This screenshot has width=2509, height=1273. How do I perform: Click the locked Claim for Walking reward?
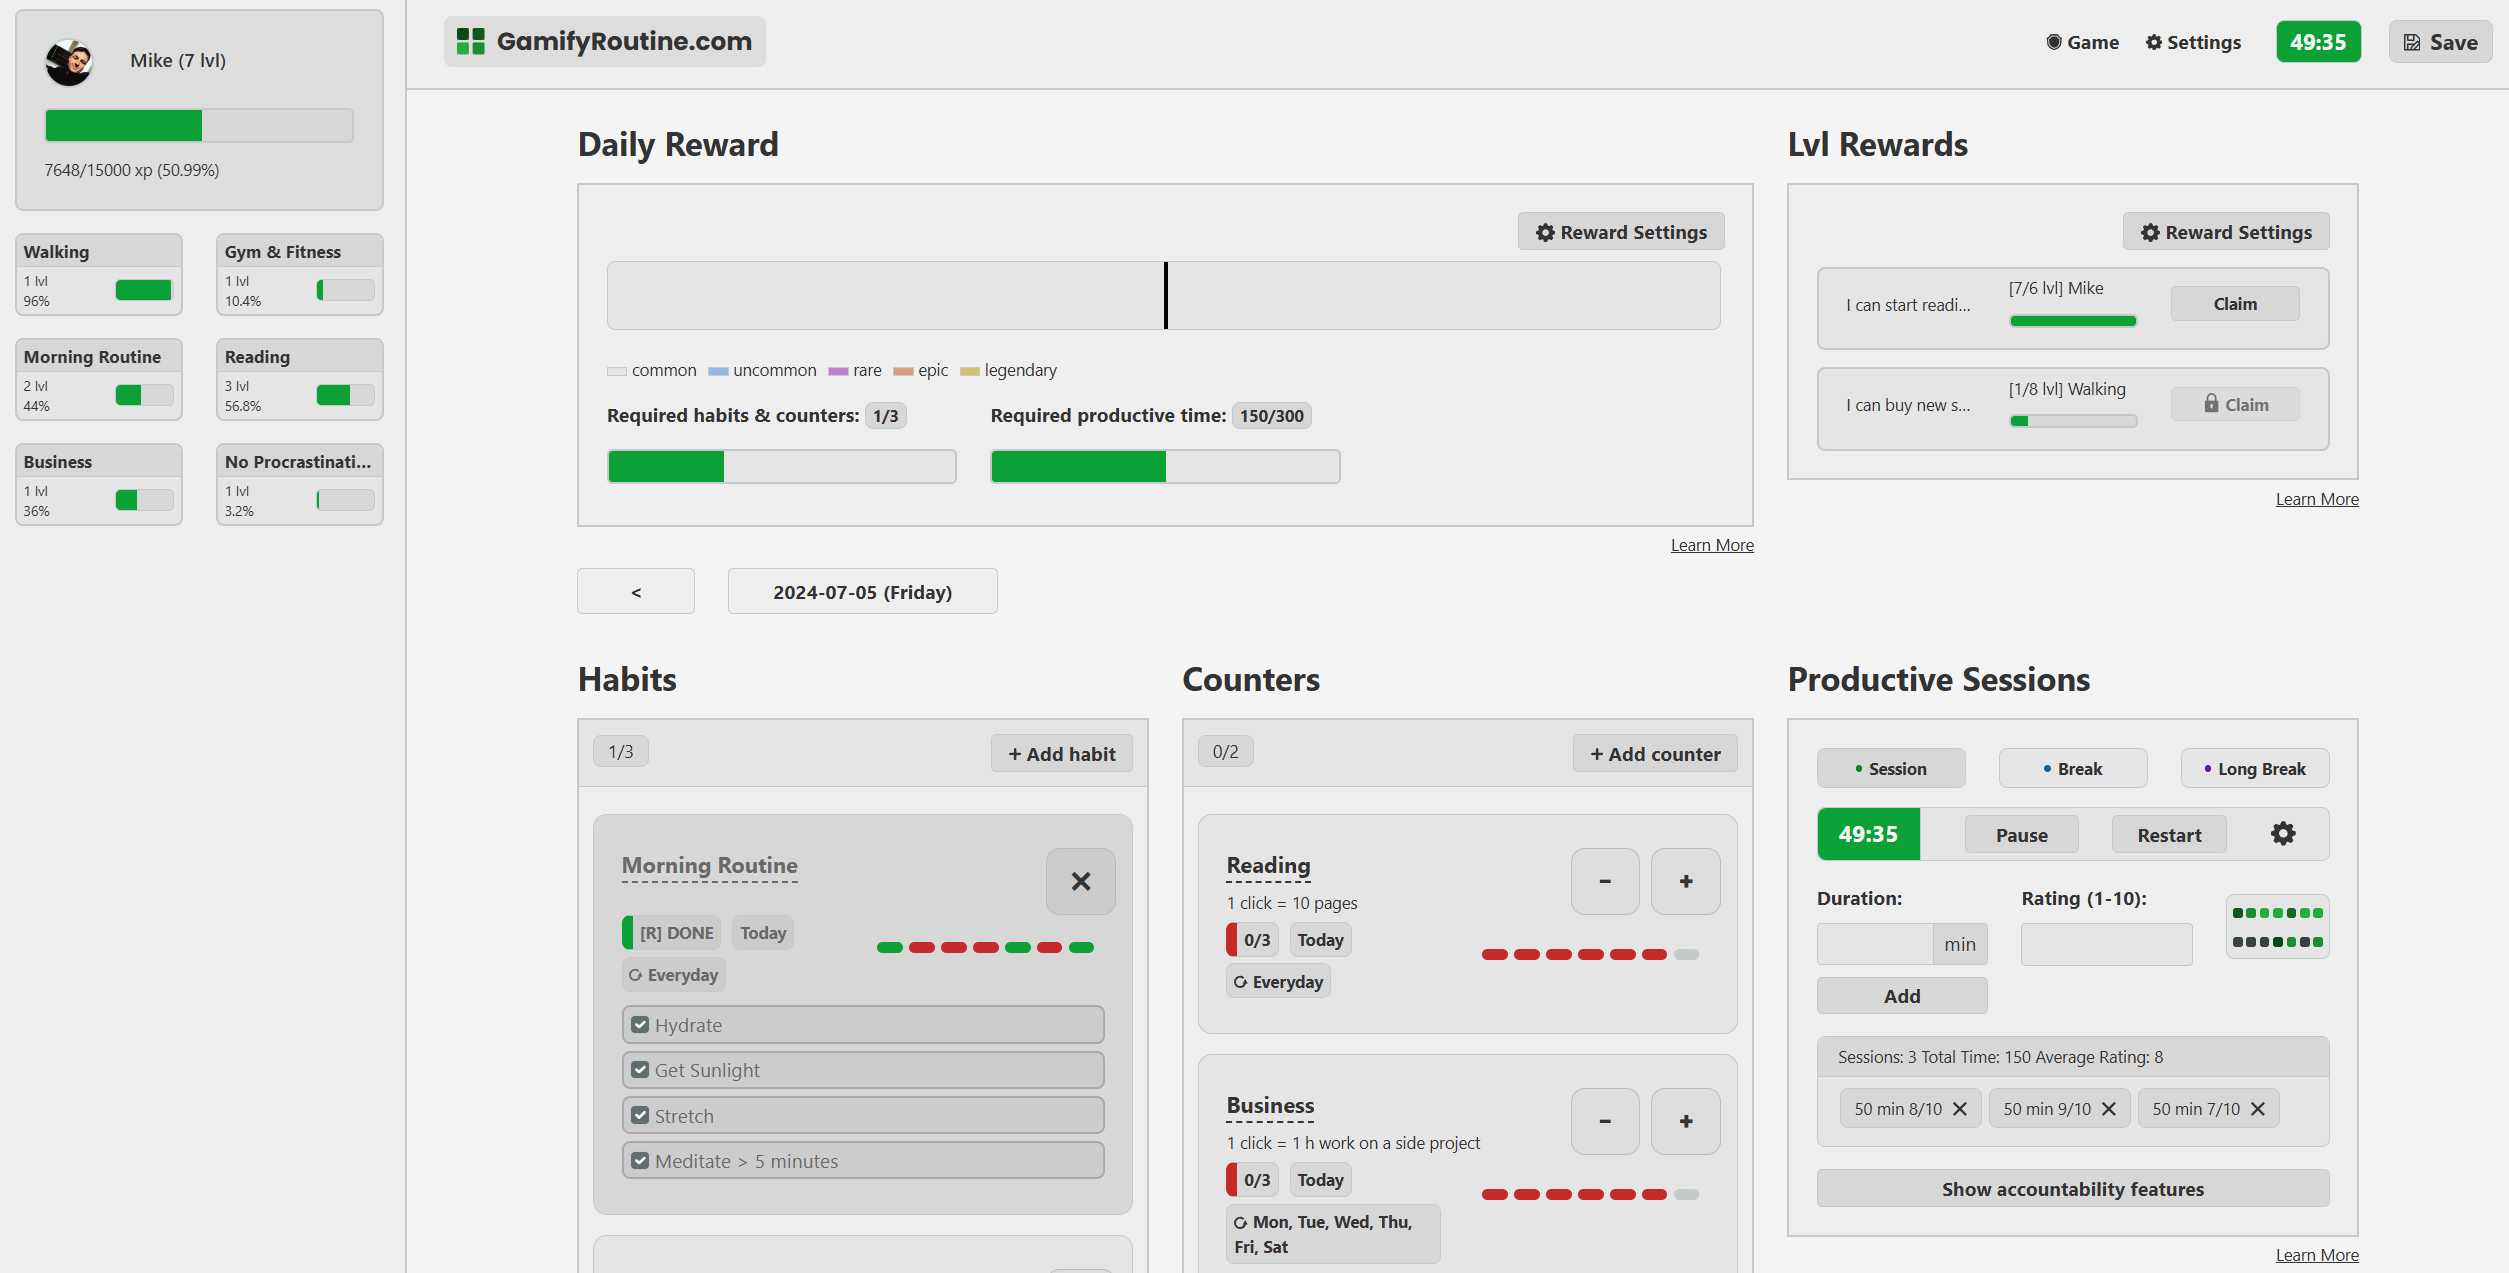click(x=2234, y=404)
